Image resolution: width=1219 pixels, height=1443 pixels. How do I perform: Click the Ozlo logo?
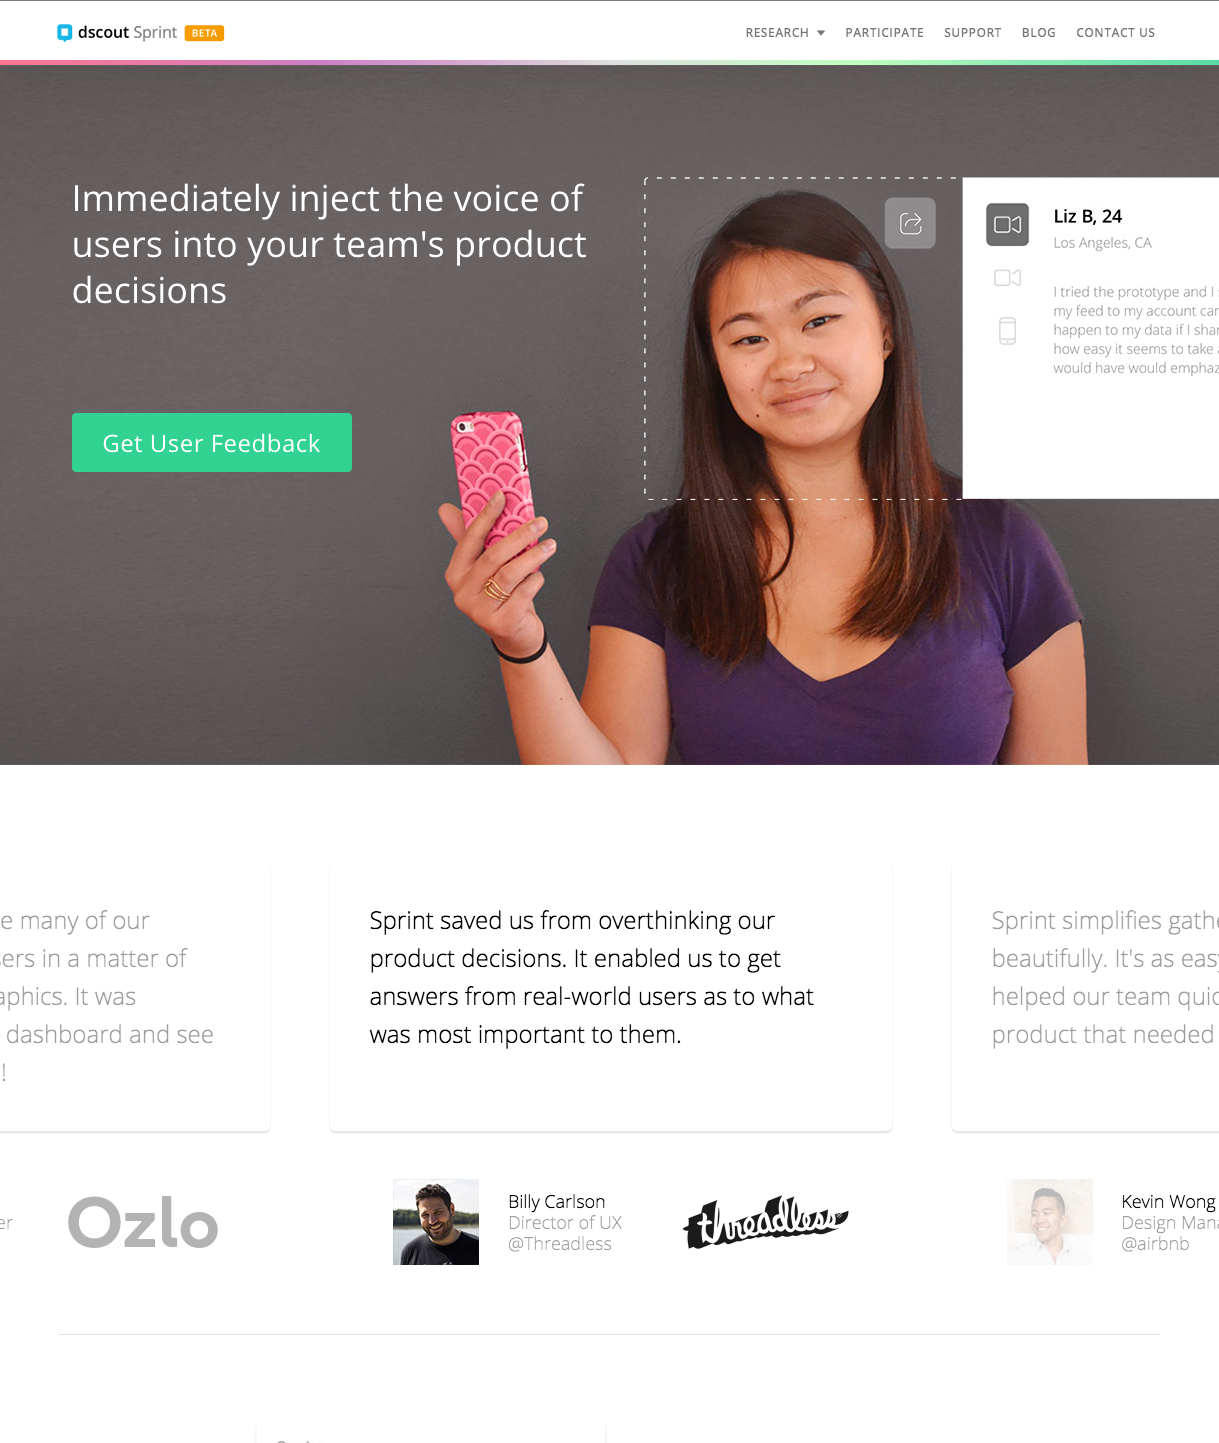pos(143,1222)
